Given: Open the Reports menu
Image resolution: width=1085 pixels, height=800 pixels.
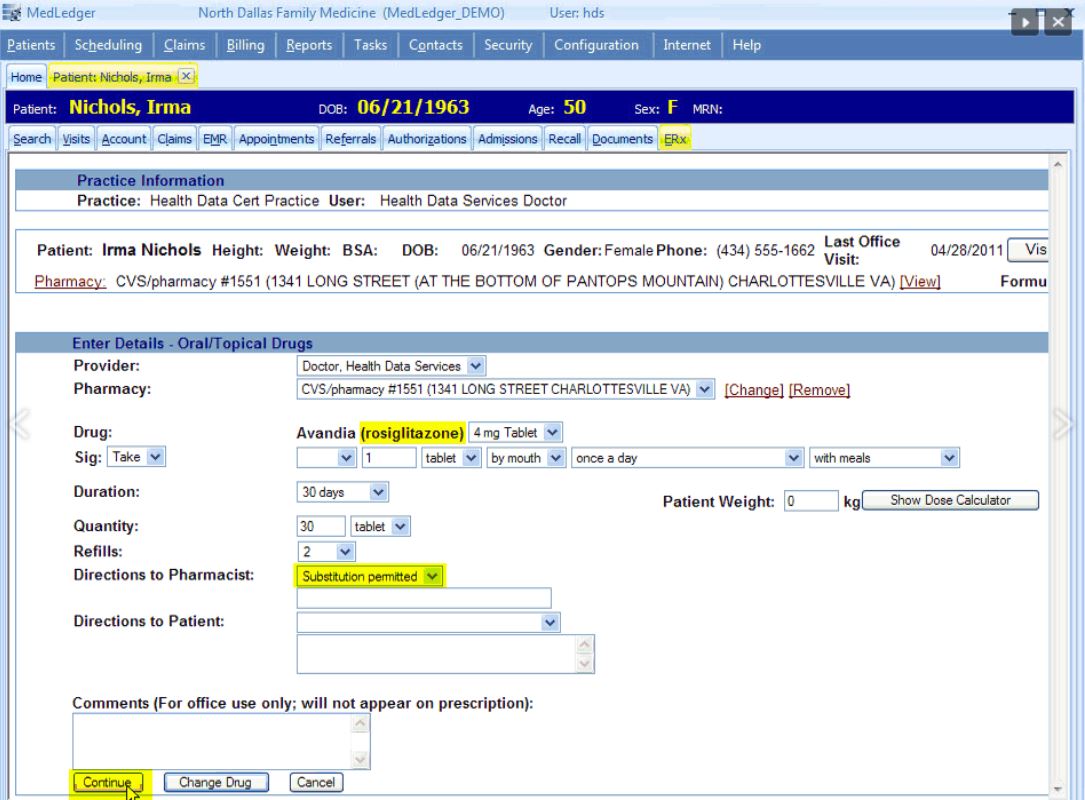Looking at the screenshot, I should [309, 45].
